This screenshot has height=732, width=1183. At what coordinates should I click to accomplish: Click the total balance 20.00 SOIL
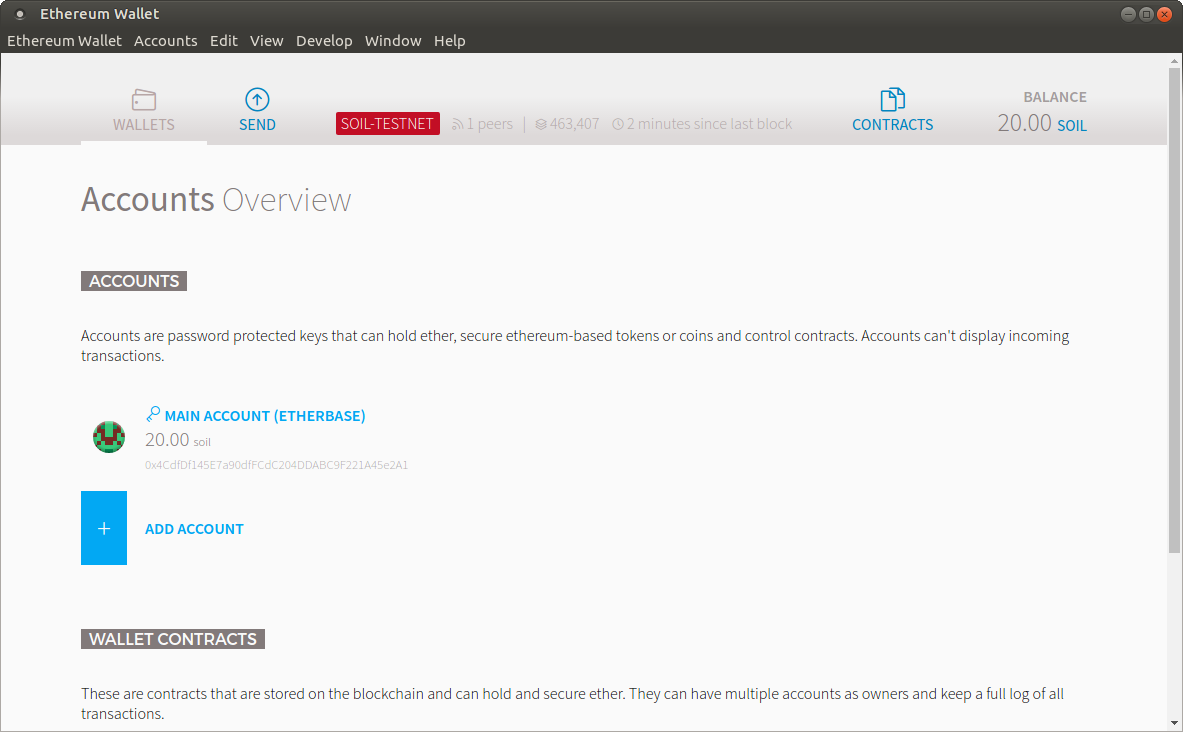pos(1042,123)
